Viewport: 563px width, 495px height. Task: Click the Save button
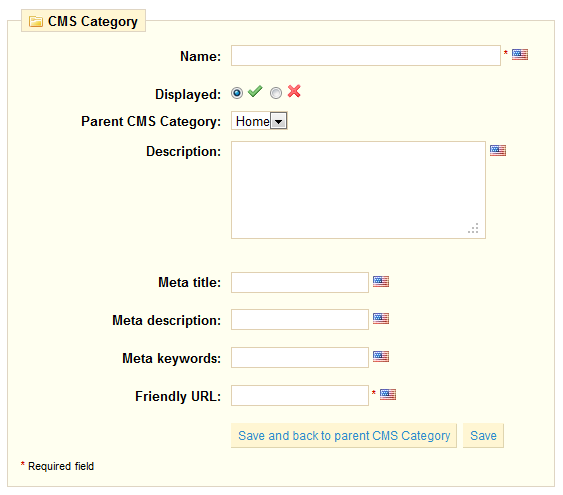tap(483, 436)
